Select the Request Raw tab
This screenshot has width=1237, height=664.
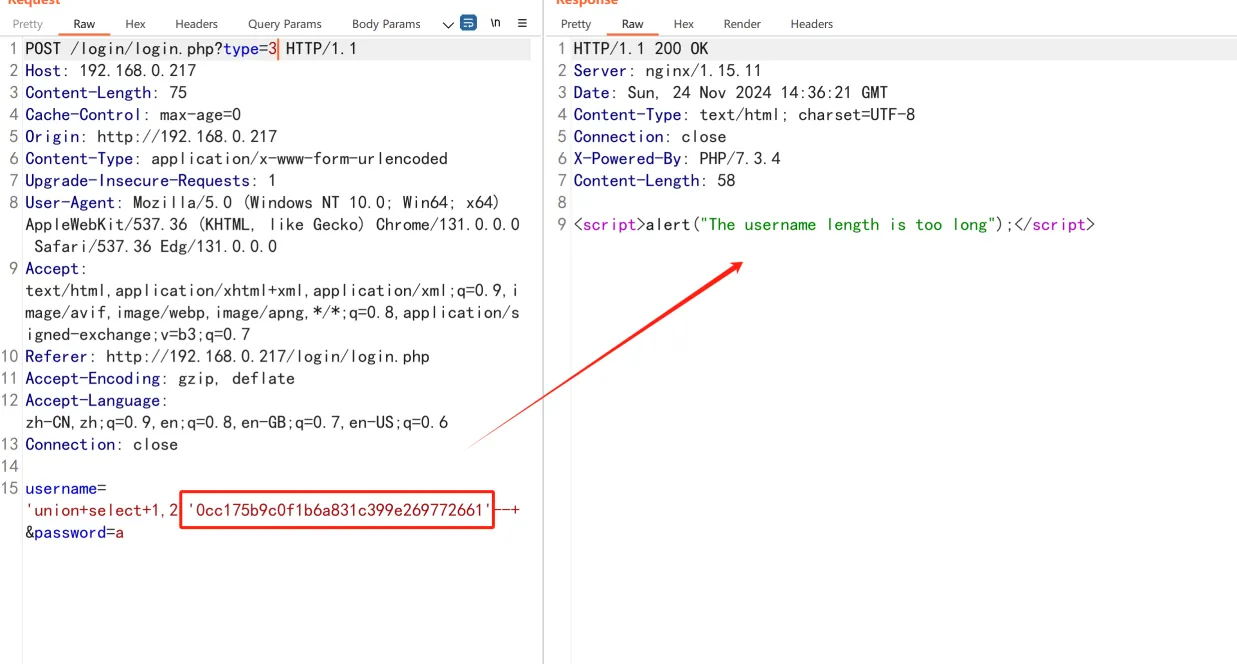point(84,24)
